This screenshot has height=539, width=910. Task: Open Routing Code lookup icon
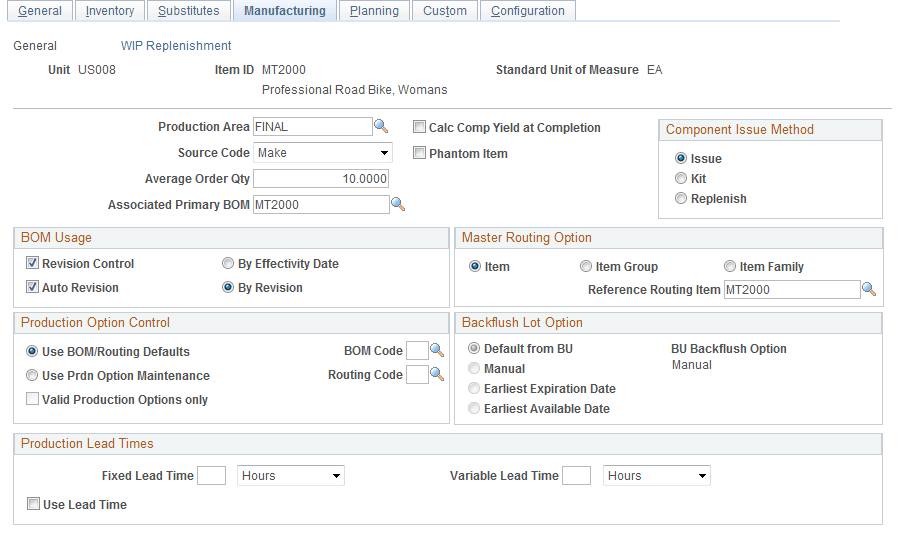[436, 375]
